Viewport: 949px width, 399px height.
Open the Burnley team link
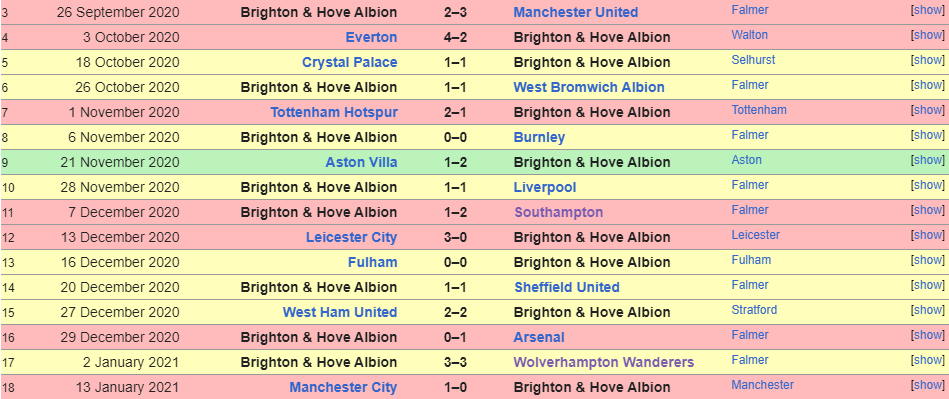coord(539,137)
